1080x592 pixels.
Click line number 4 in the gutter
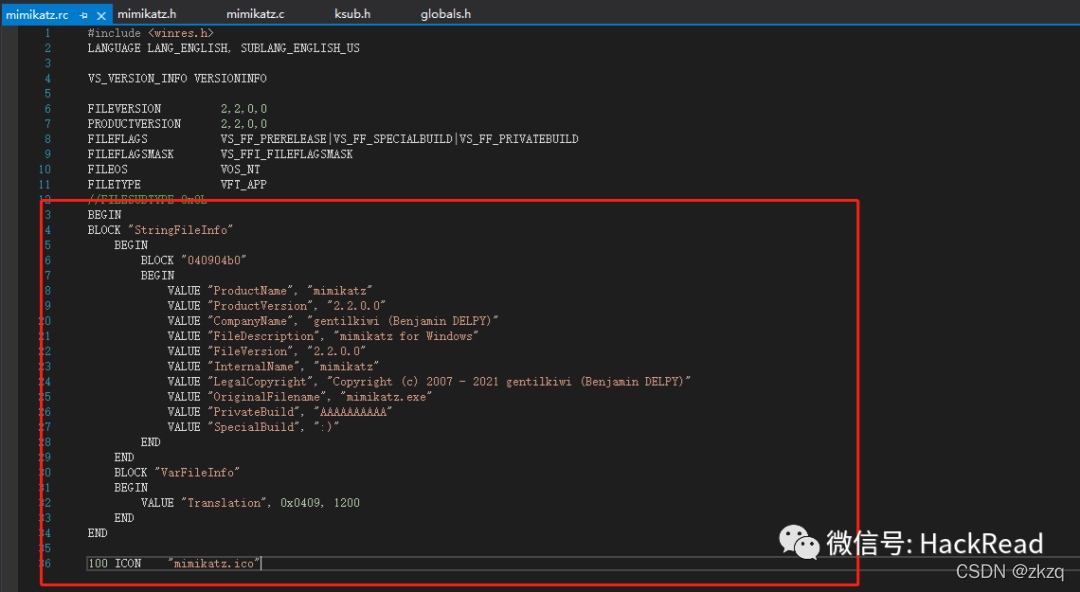[x=48, y=79]
